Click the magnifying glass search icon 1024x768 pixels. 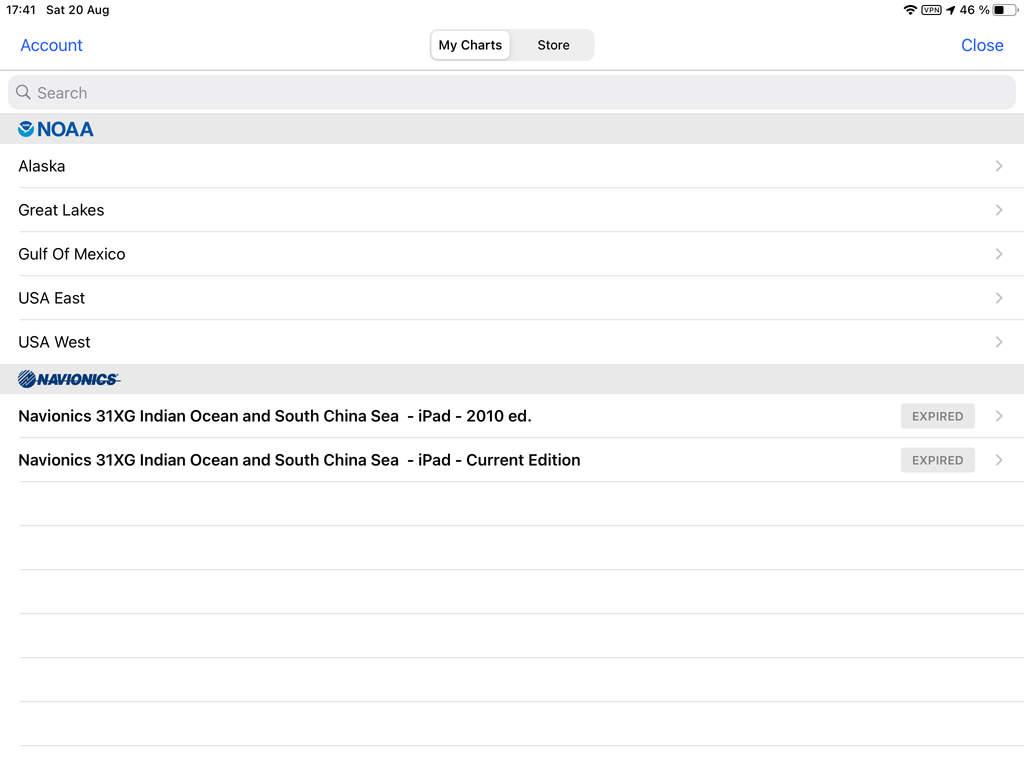(24, 92)
